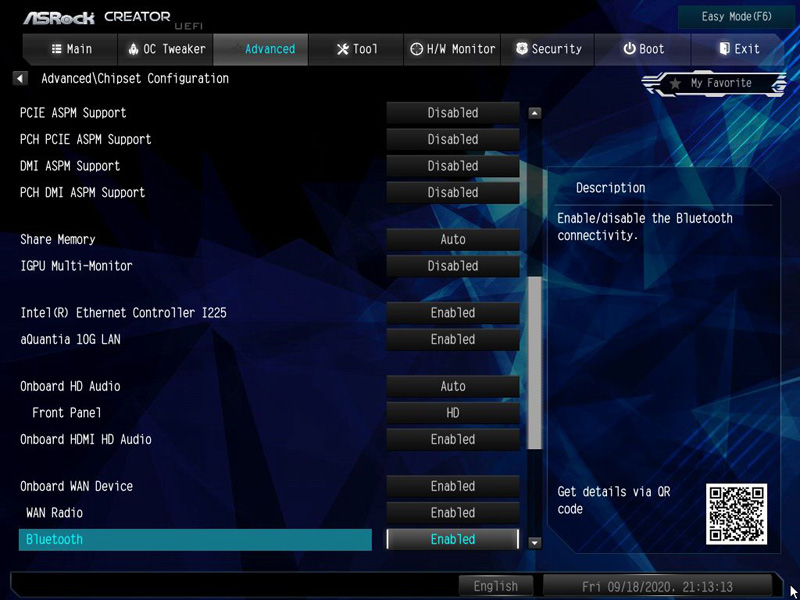Open PCH DMI ASPM Support options
Screen dimensions: 800x600
click(x=453, y=192)
